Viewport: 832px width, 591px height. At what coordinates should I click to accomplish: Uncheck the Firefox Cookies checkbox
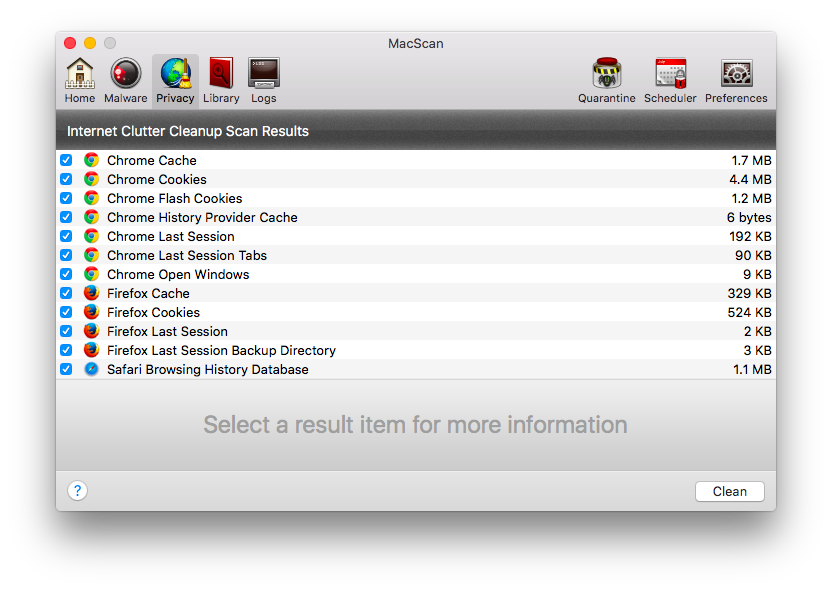point(66,312)
